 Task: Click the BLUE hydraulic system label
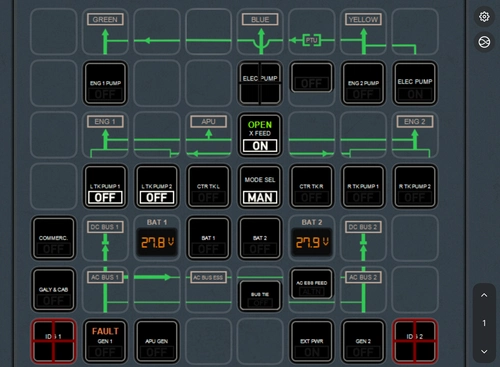(x=260, y=19)
